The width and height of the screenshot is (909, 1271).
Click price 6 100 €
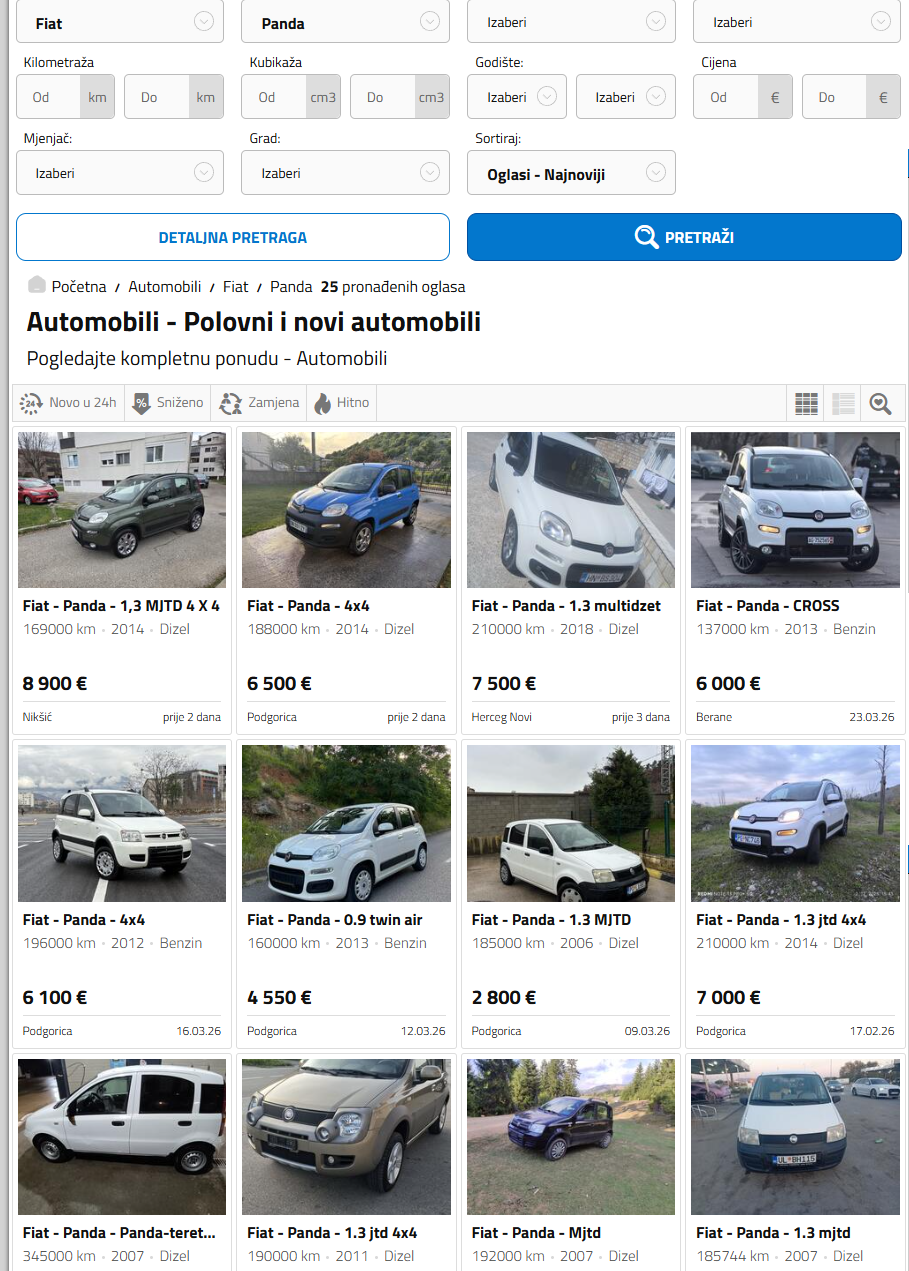coord(55,998)
